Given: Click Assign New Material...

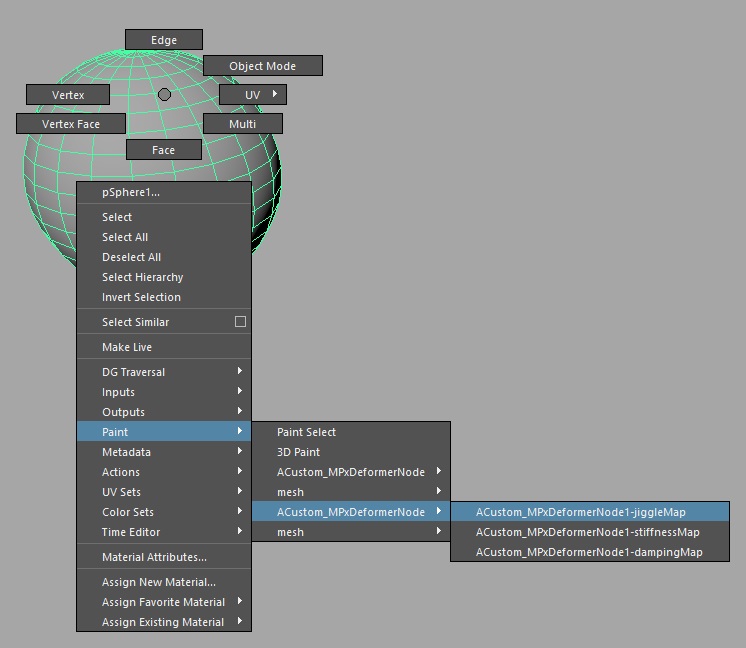Looking at the screenshot, I should 158,582.
